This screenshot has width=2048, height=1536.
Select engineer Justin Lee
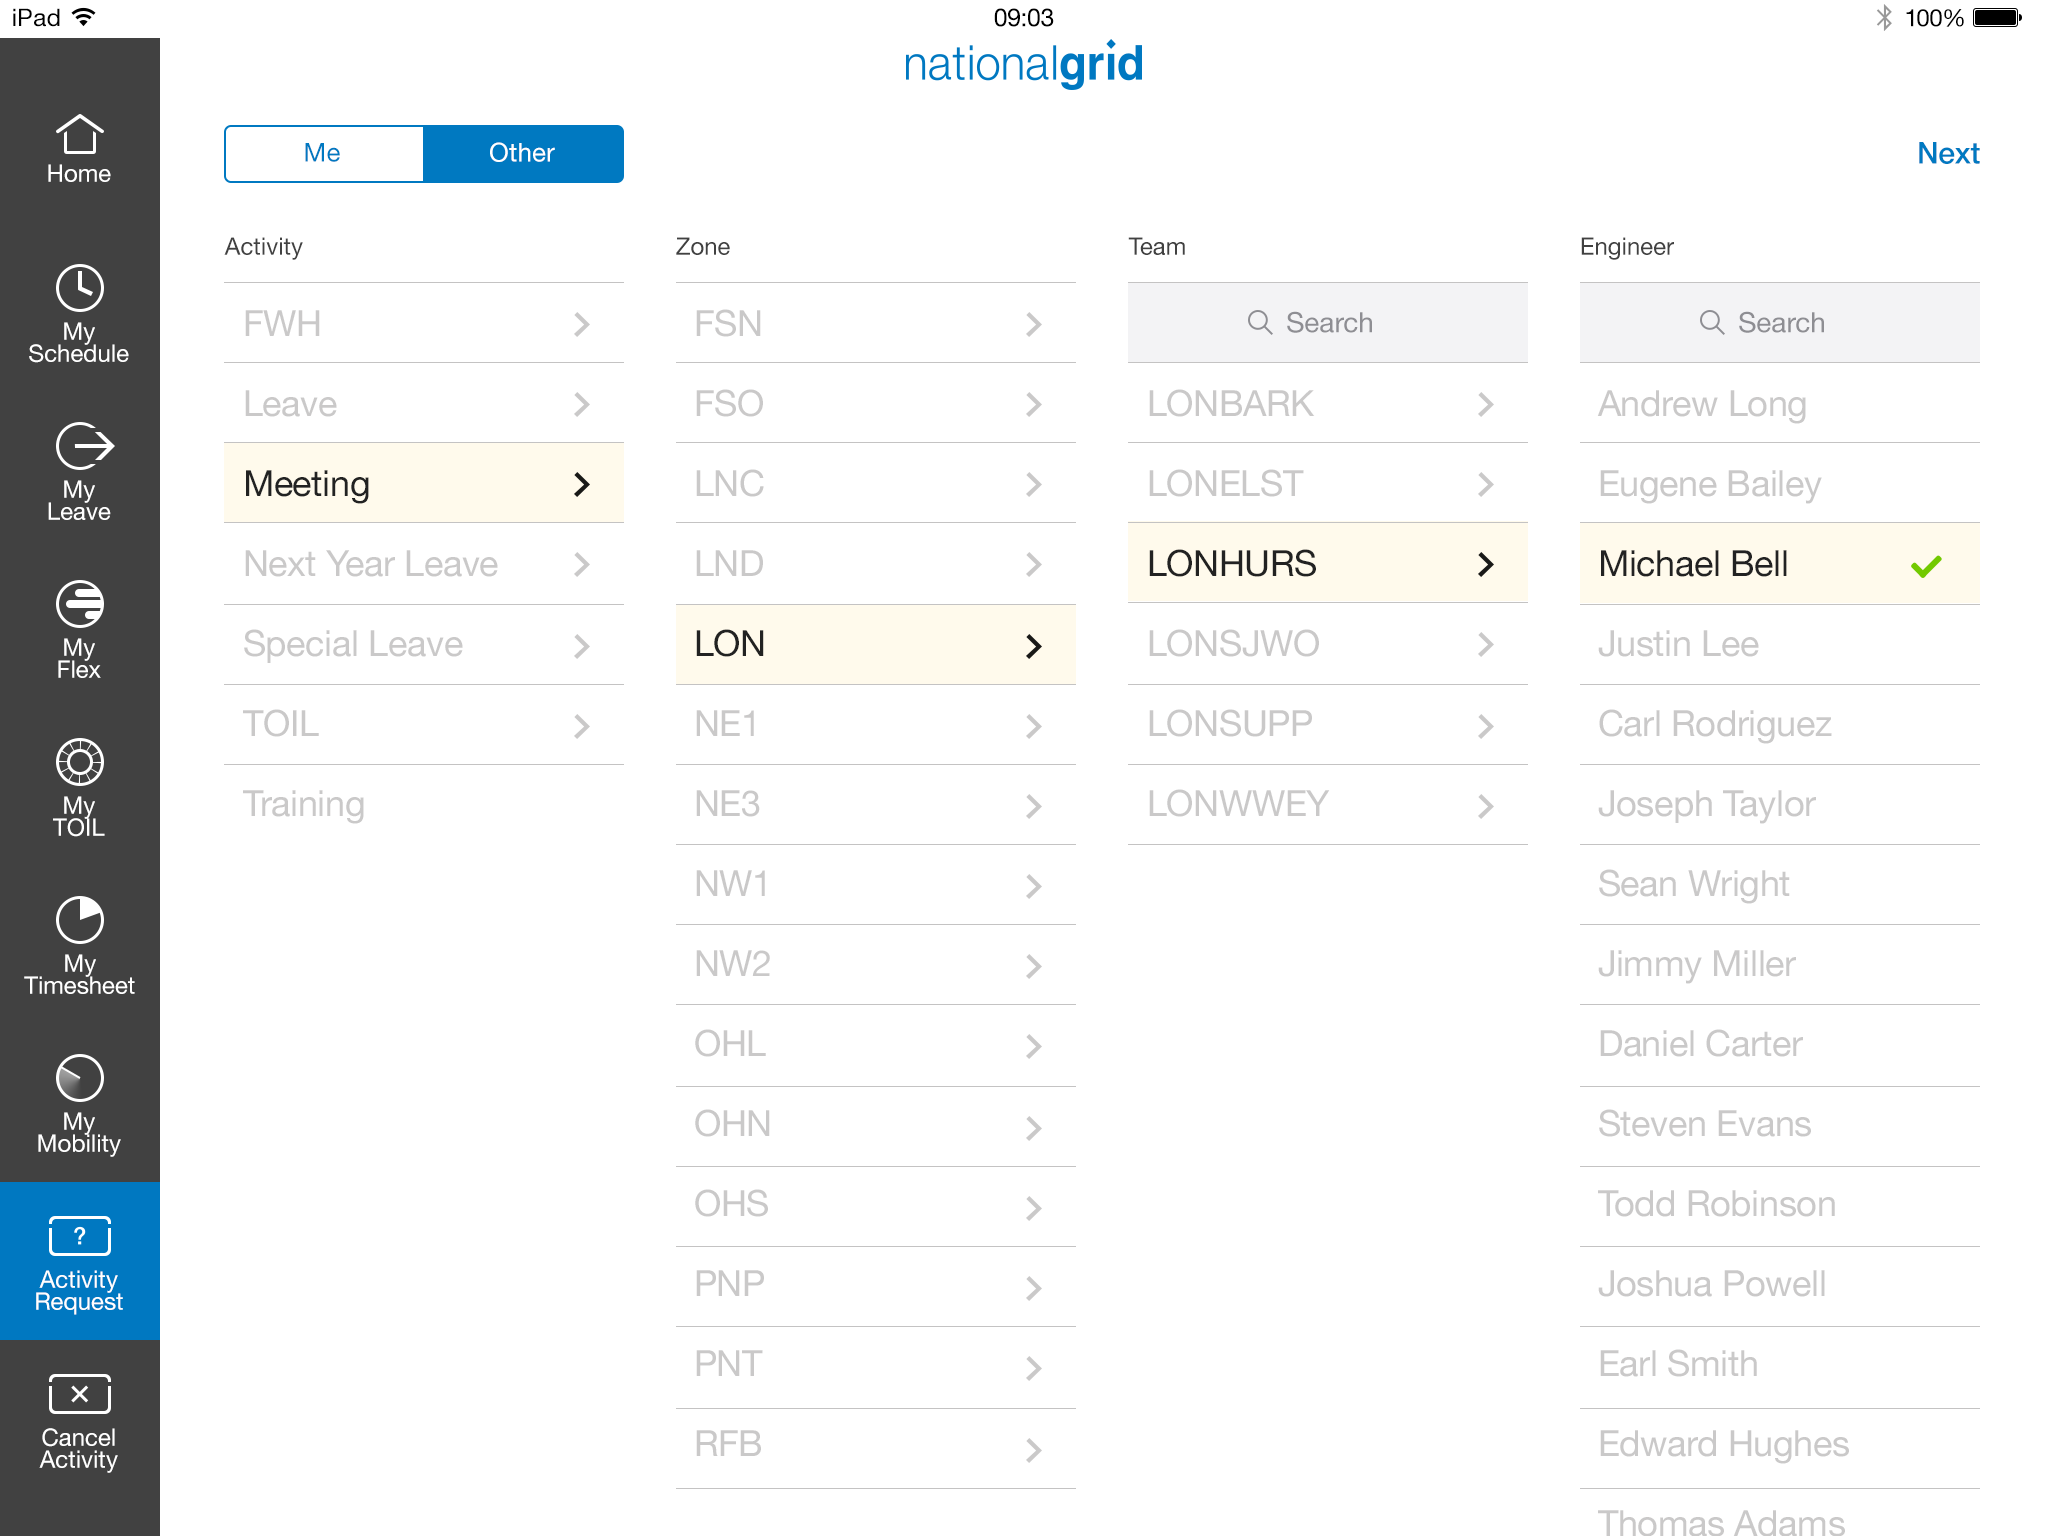(1778, 644)
